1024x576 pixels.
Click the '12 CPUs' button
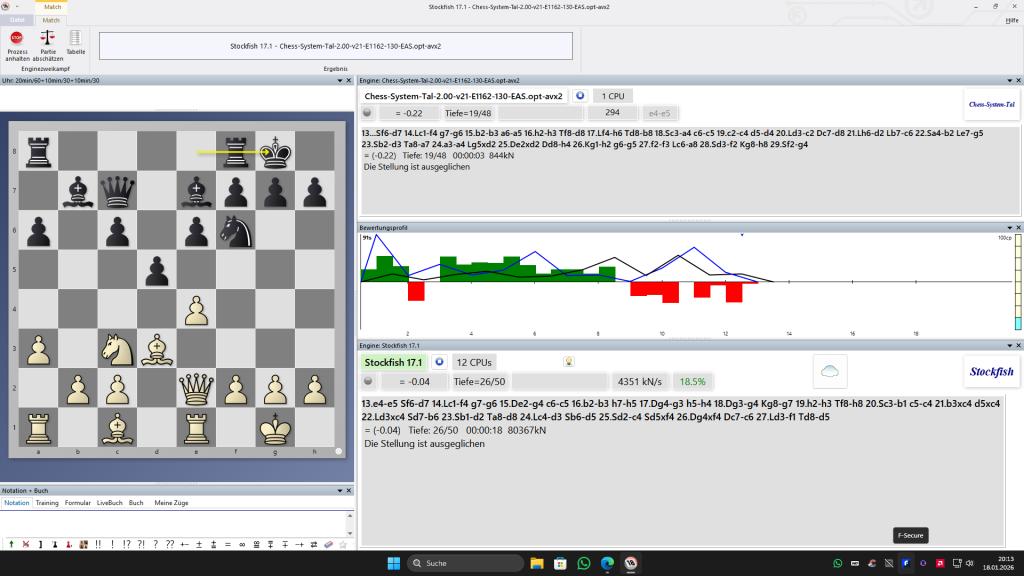[475, 362]
